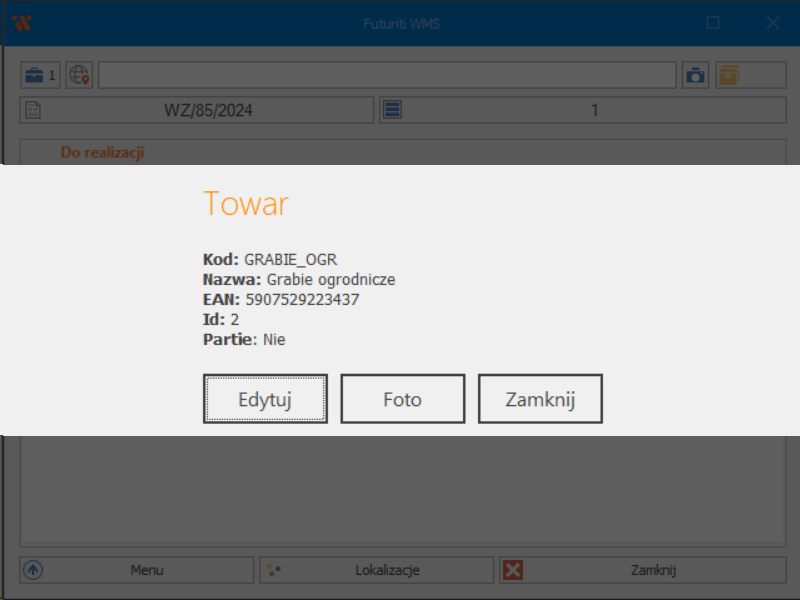
Task: Click the Futuriti logo in the title bar
Action: pos(21,23)
